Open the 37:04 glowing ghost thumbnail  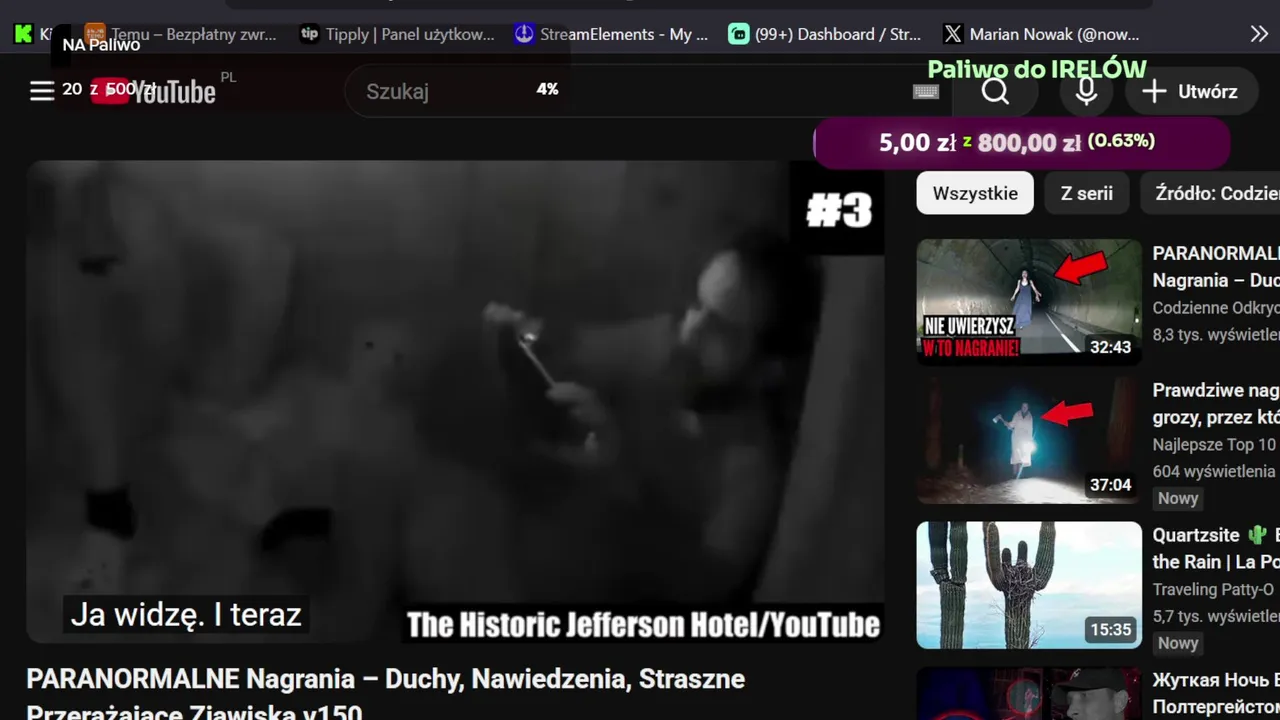click(x=1029, y=440)
